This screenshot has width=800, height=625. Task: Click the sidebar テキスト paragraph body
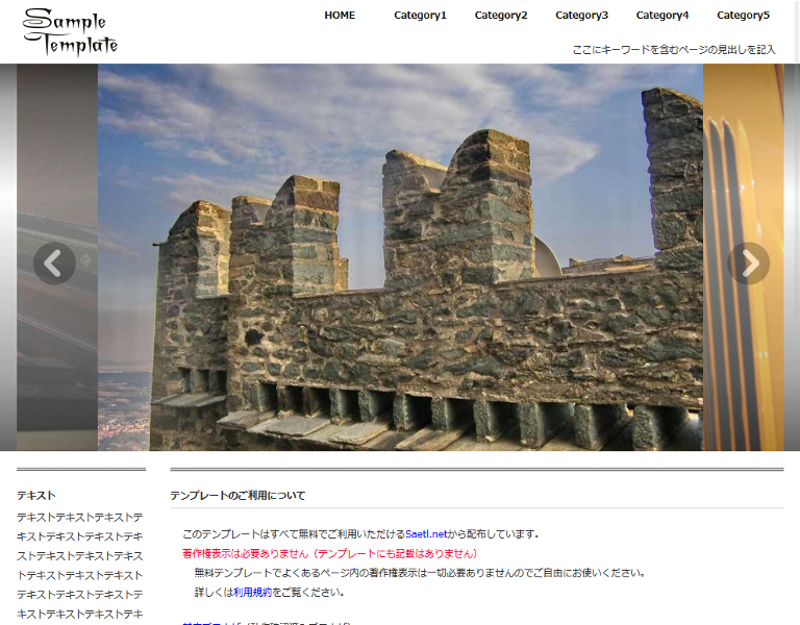pyautogui.click(x=80, y=565)
